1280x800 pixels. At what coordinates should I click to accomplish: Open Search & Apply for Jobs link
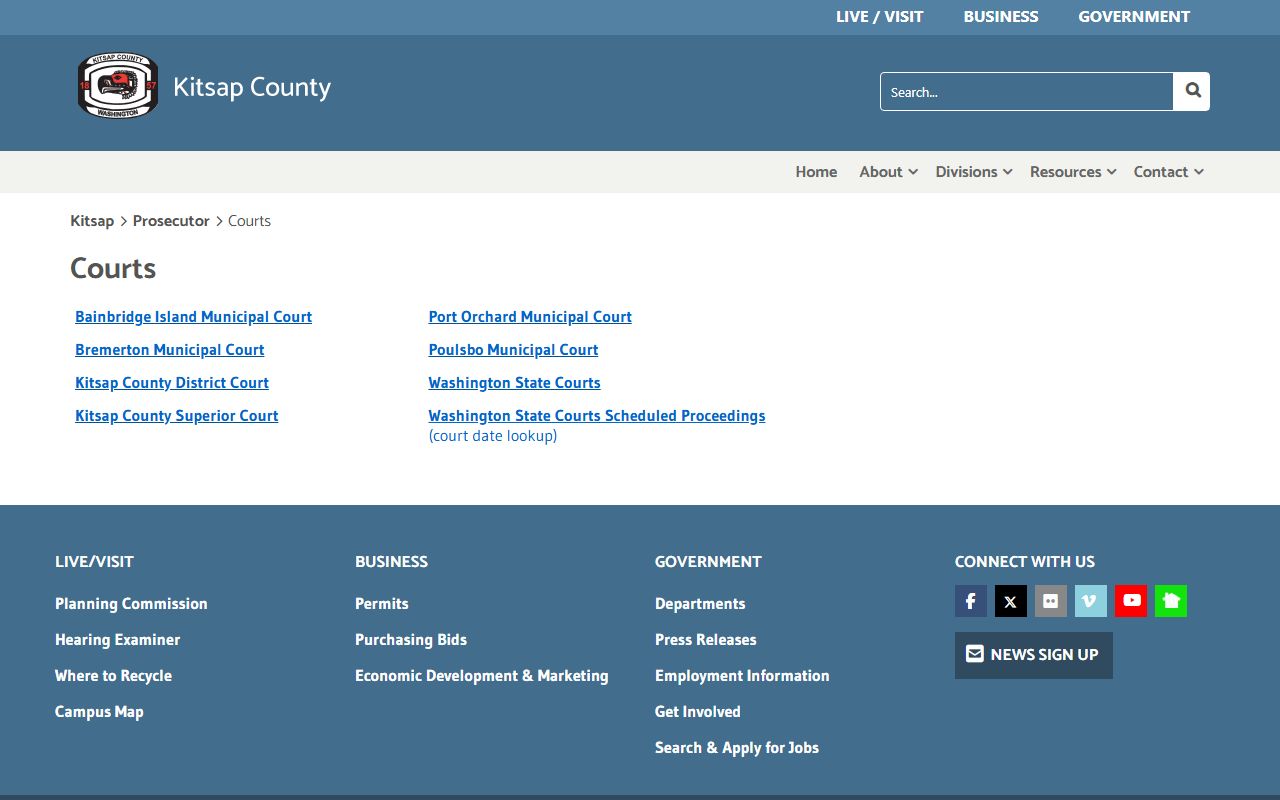[736, 748]
